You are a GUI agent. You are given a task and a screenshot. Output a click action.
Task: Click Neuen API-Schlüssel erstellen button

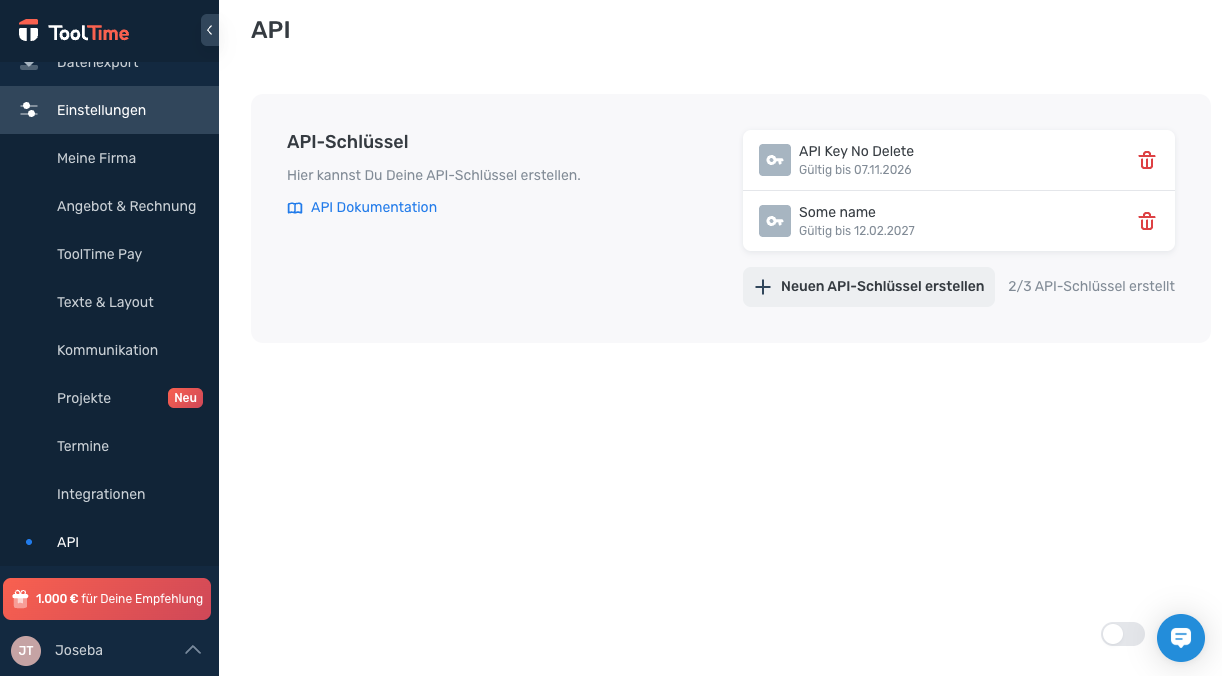click(869, 286)
